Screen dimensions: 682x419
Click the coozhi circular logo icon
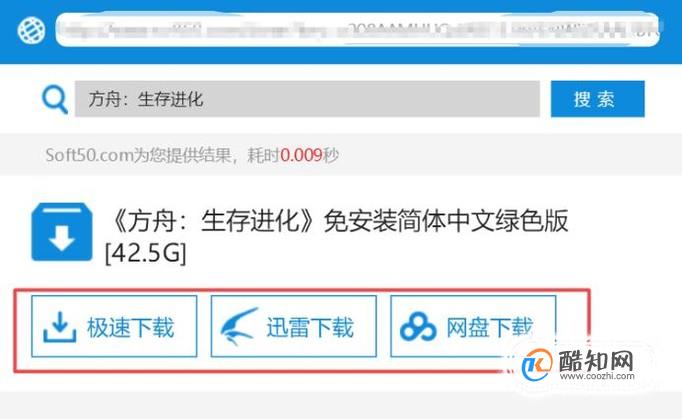[x=537, y=365]
